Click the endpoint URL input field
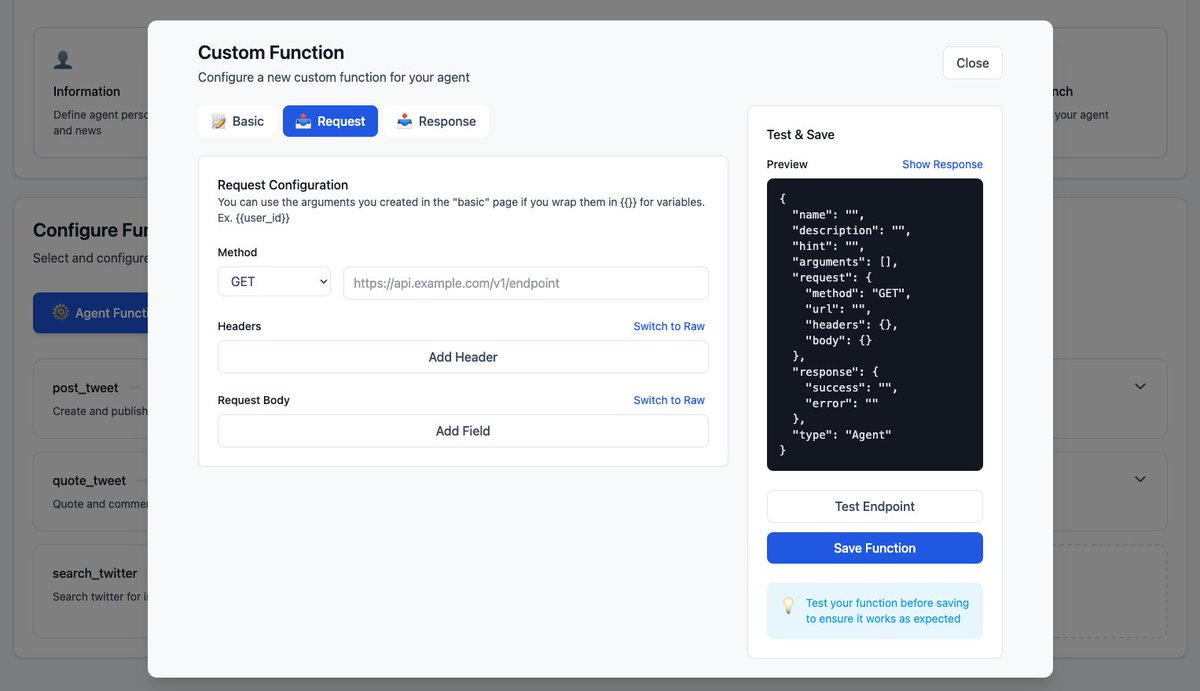1200x691 pixels. point(527,282)
